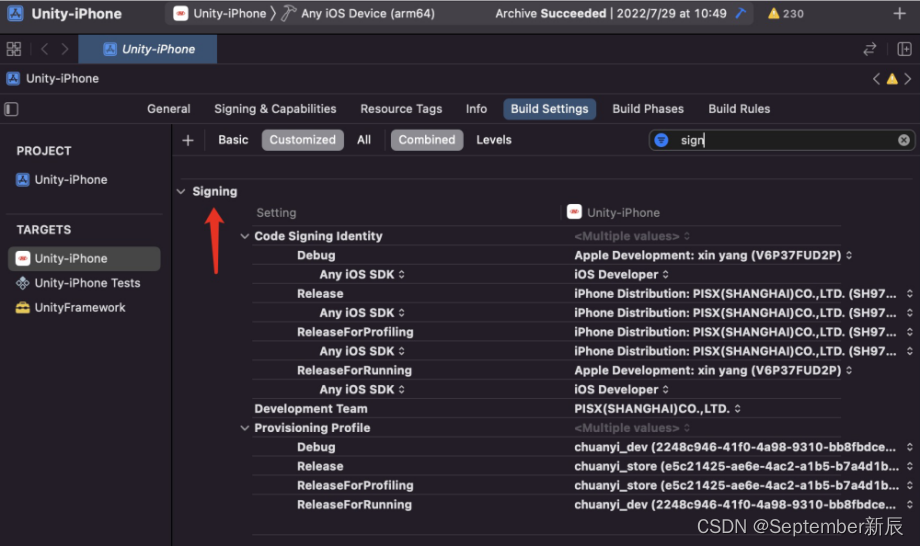This screenshot has width=920, height=547.
Task: Change Release provisioning profile chuanyi_store
Action: [x=743, y=467]
